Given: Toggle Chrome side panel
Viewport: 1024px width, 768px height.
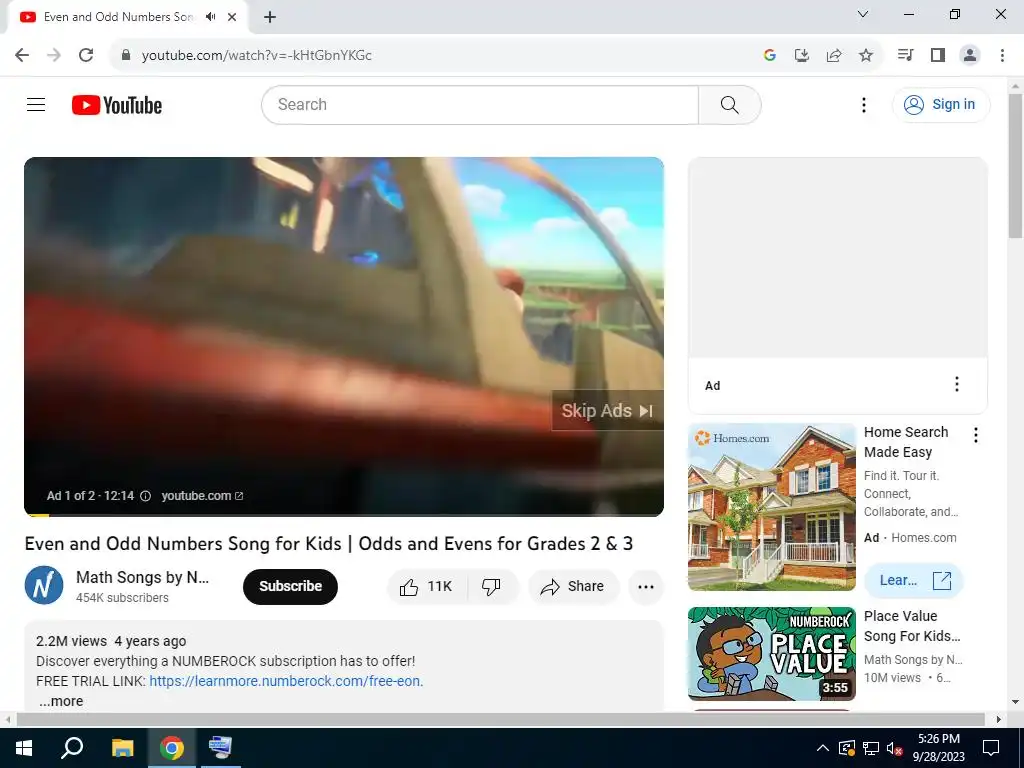Looking at the screenshot, I should click(x=938, y=55).
